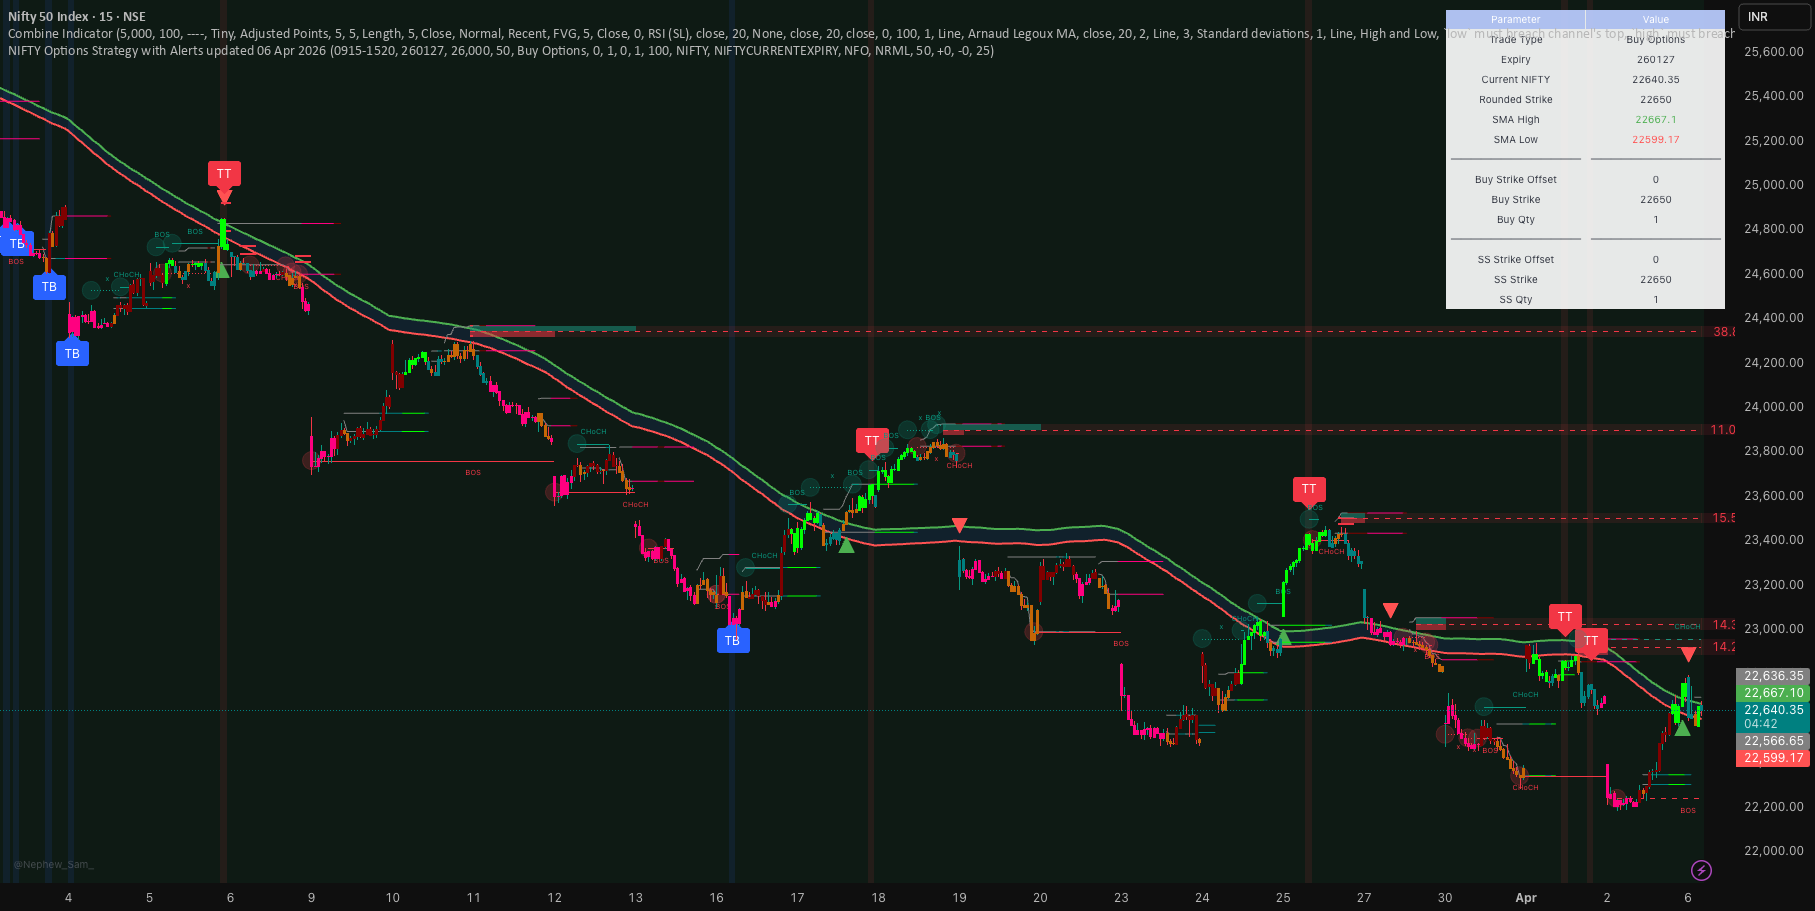Click the blue TB label in top-left area
1815x911 pixels.
coord(16,243)
